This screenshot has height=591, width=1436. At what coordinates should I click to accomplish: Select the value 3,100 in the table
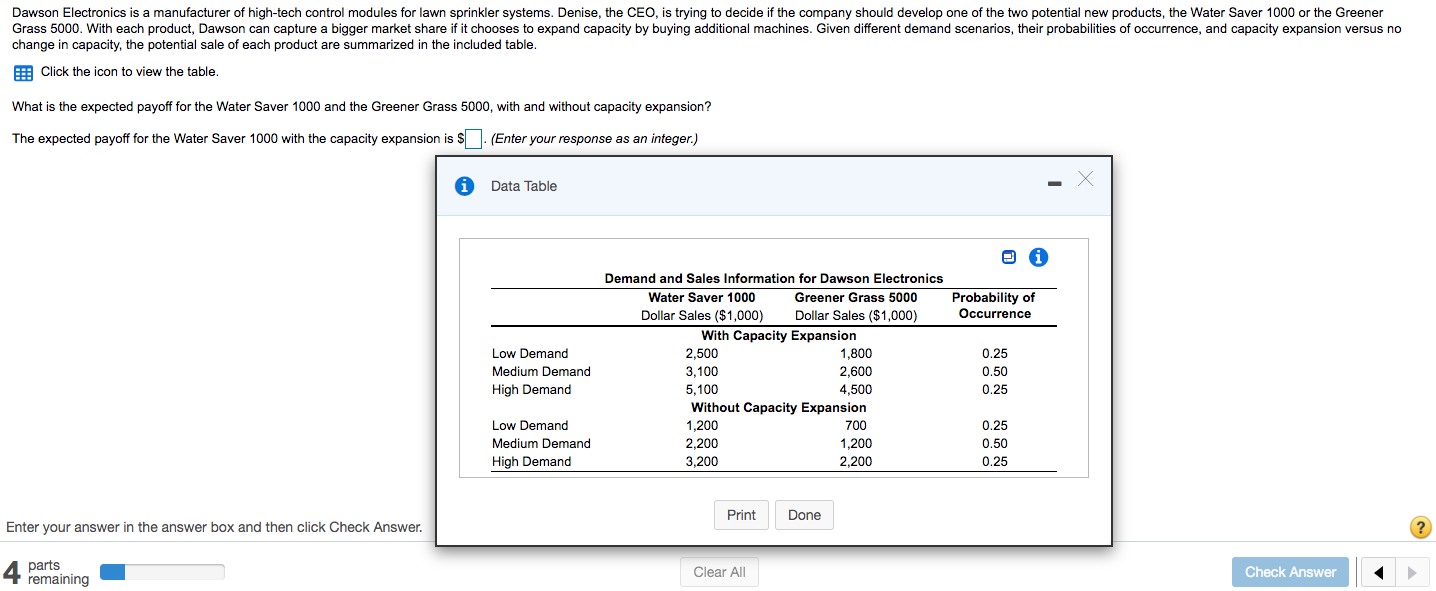click(x=701, y=371)
